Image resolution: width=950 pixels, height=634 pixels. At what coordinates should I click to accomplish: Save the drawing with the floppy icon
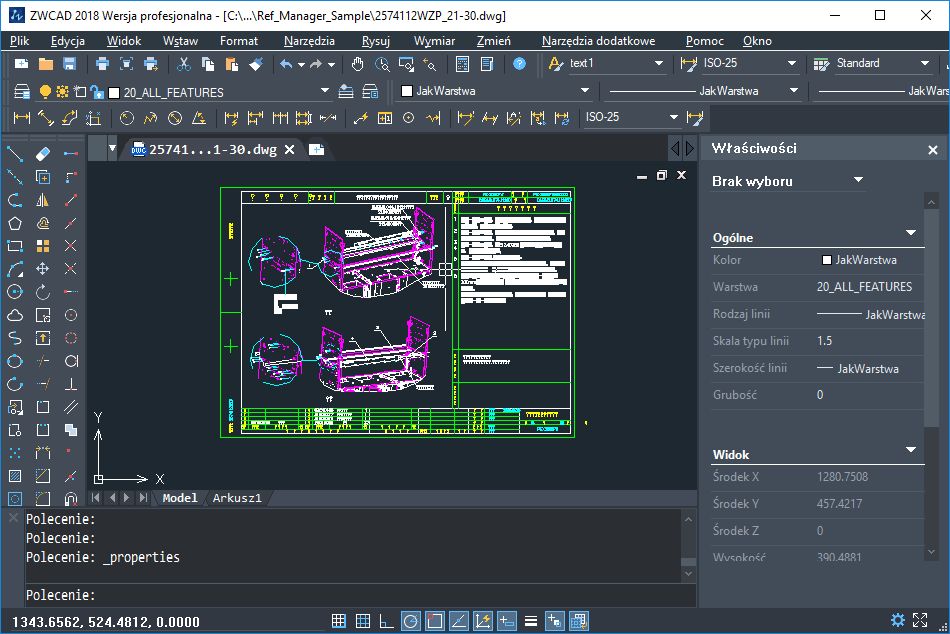point(69,64)
